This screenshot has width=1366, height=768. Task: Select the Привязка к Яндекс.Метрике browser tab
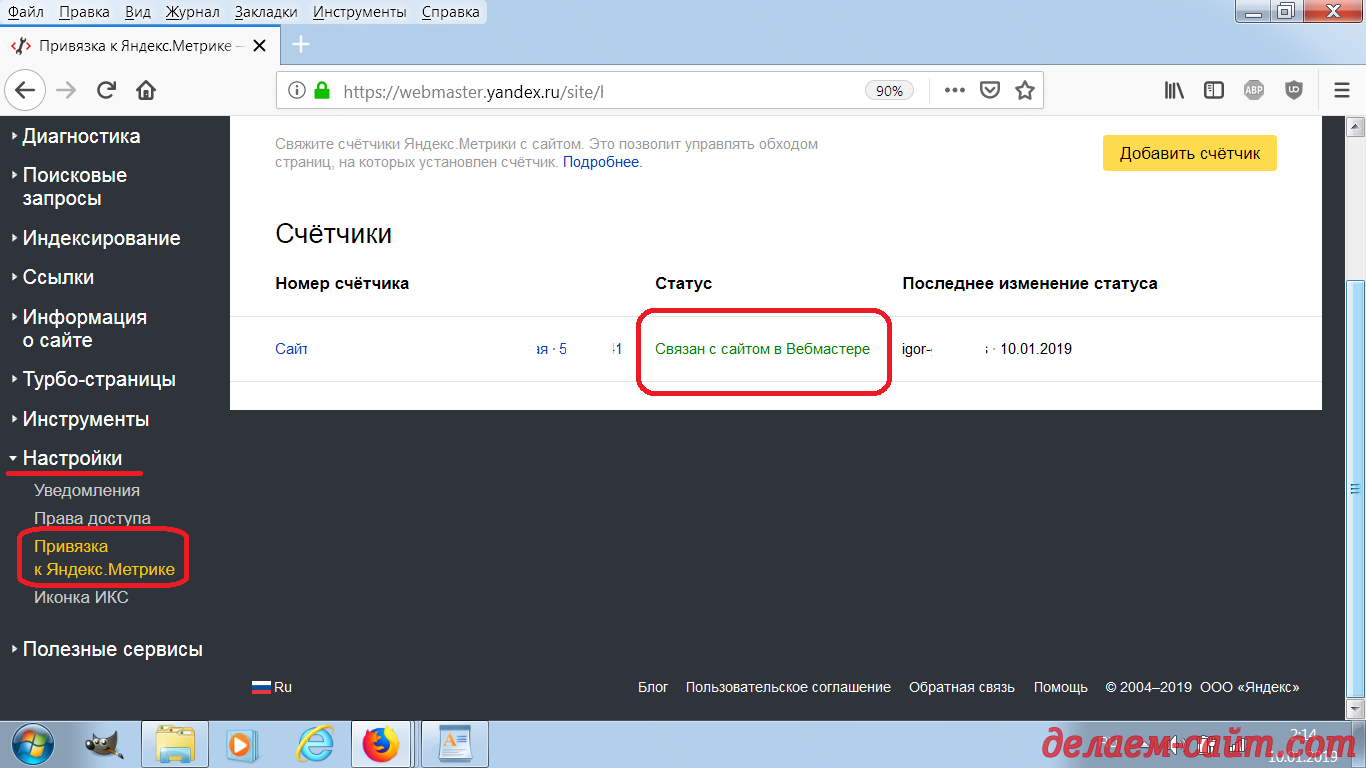click(140, 46)
